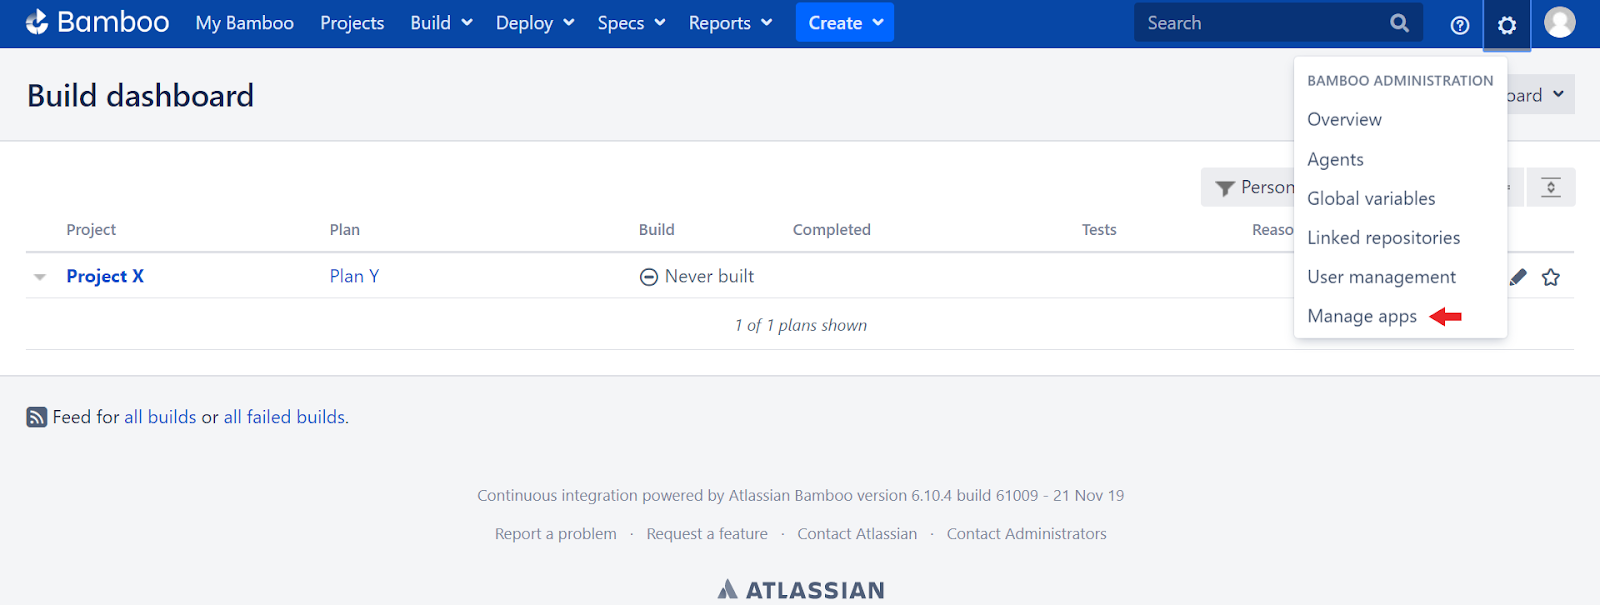Click the Bamboo logo icon

coord(37,22)
